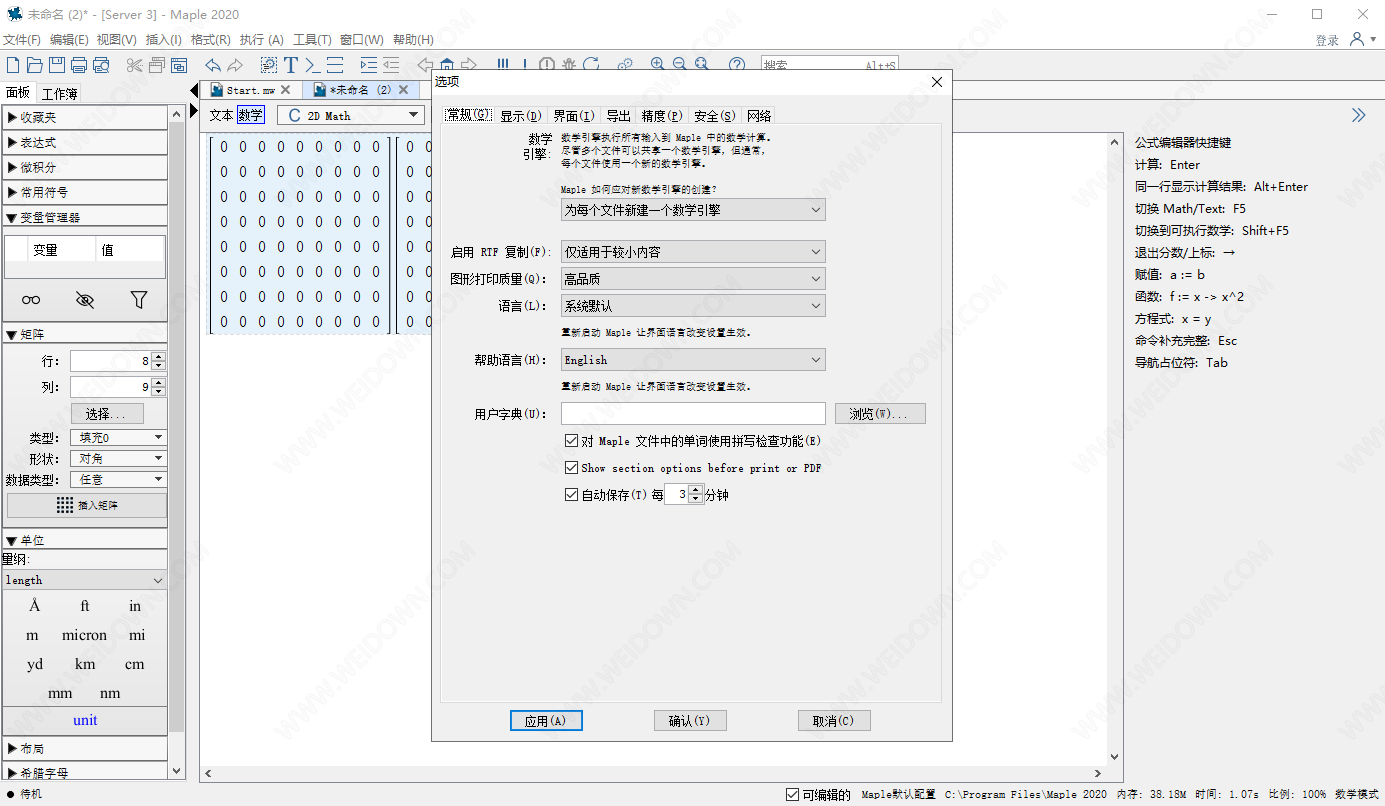
Task: Click the help question mark toolbar icon
Action: click(x=737, y=65)
